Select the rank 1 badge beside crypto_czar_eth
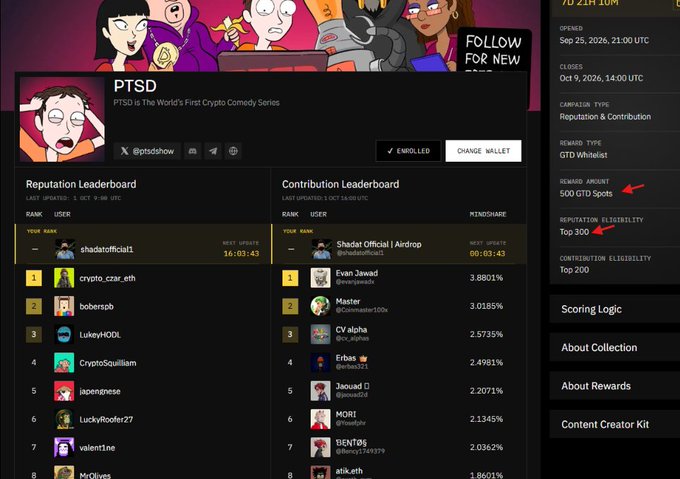 pyautogui.click(x=34, y=278)
